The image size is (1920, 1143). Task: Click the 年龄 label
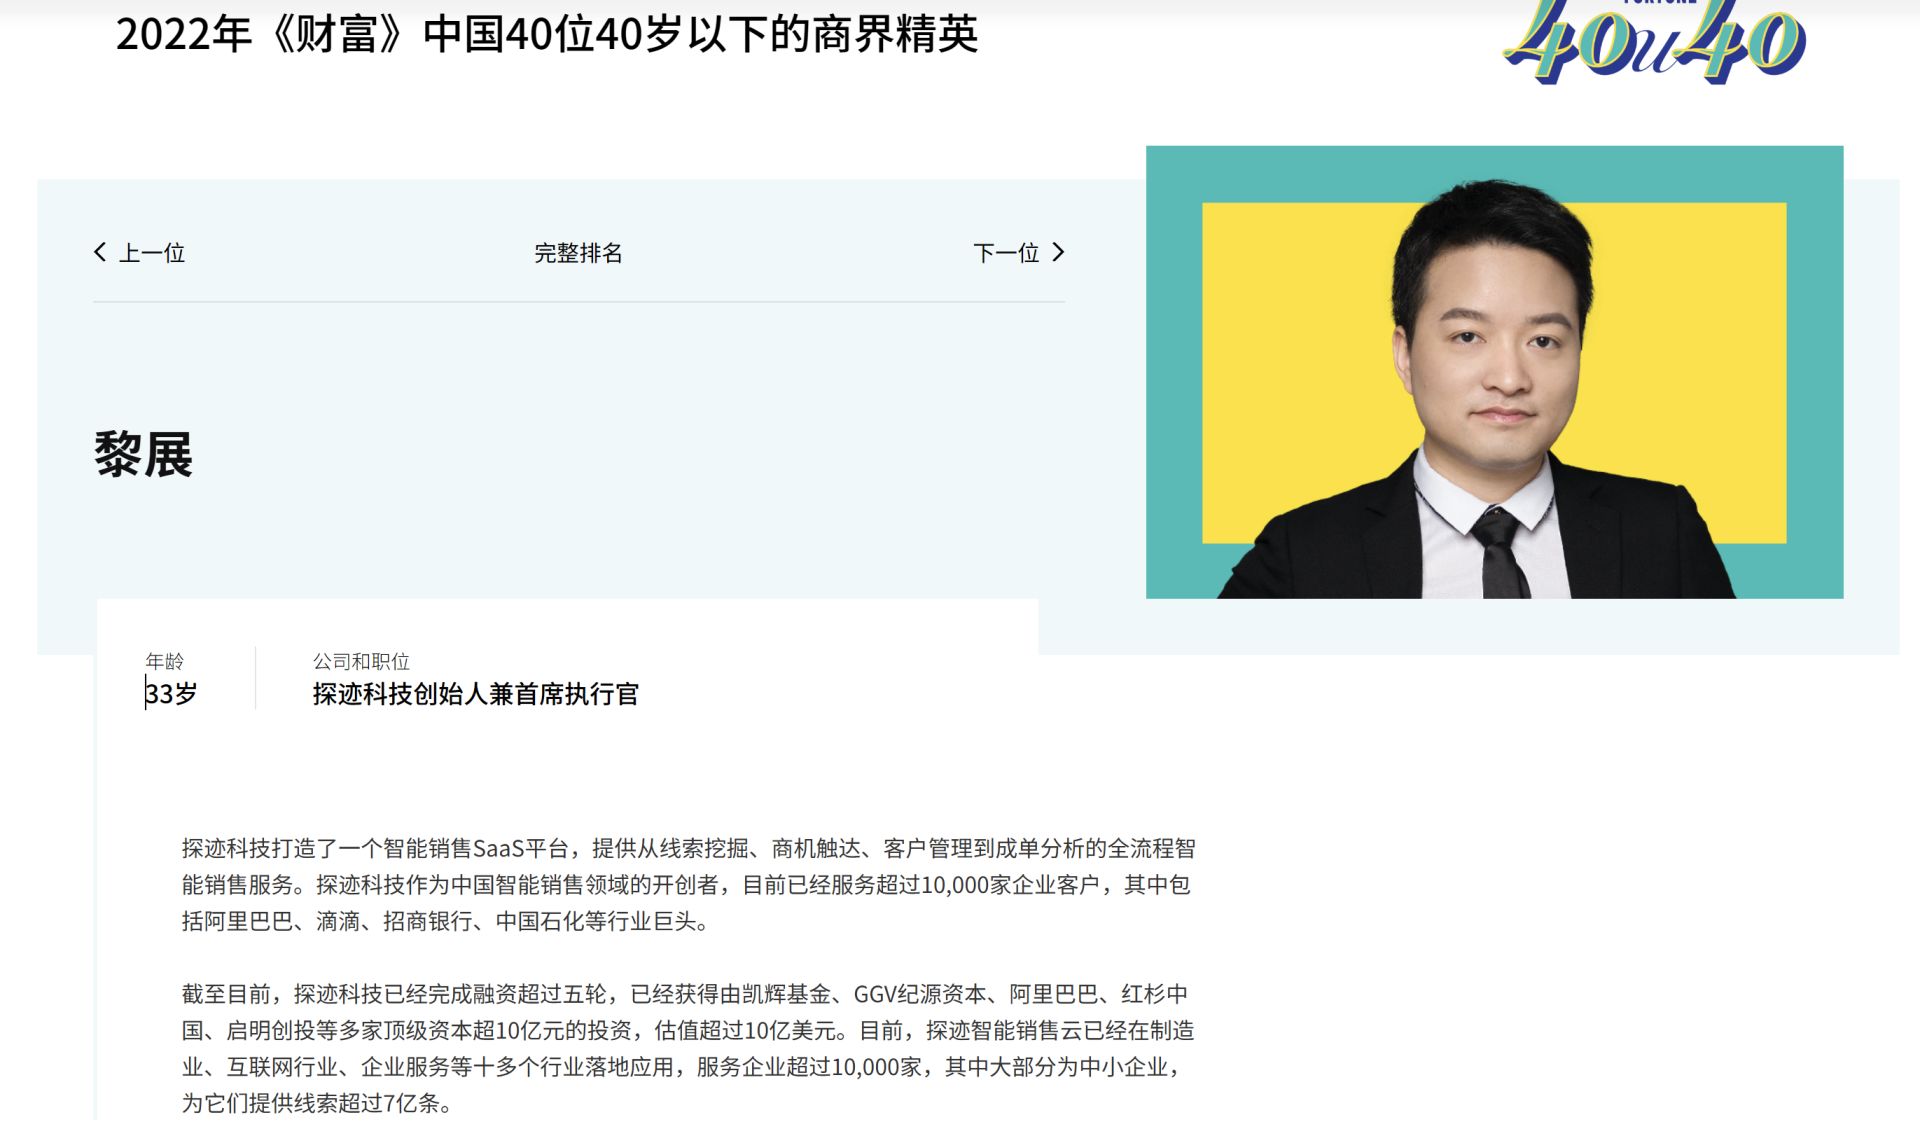164,661
